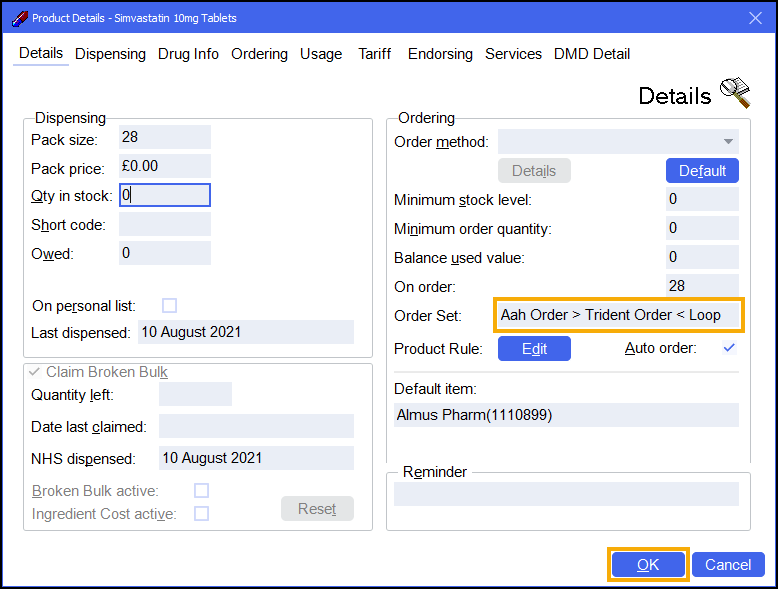Click Edit next to Product Rule

[534, 348]
